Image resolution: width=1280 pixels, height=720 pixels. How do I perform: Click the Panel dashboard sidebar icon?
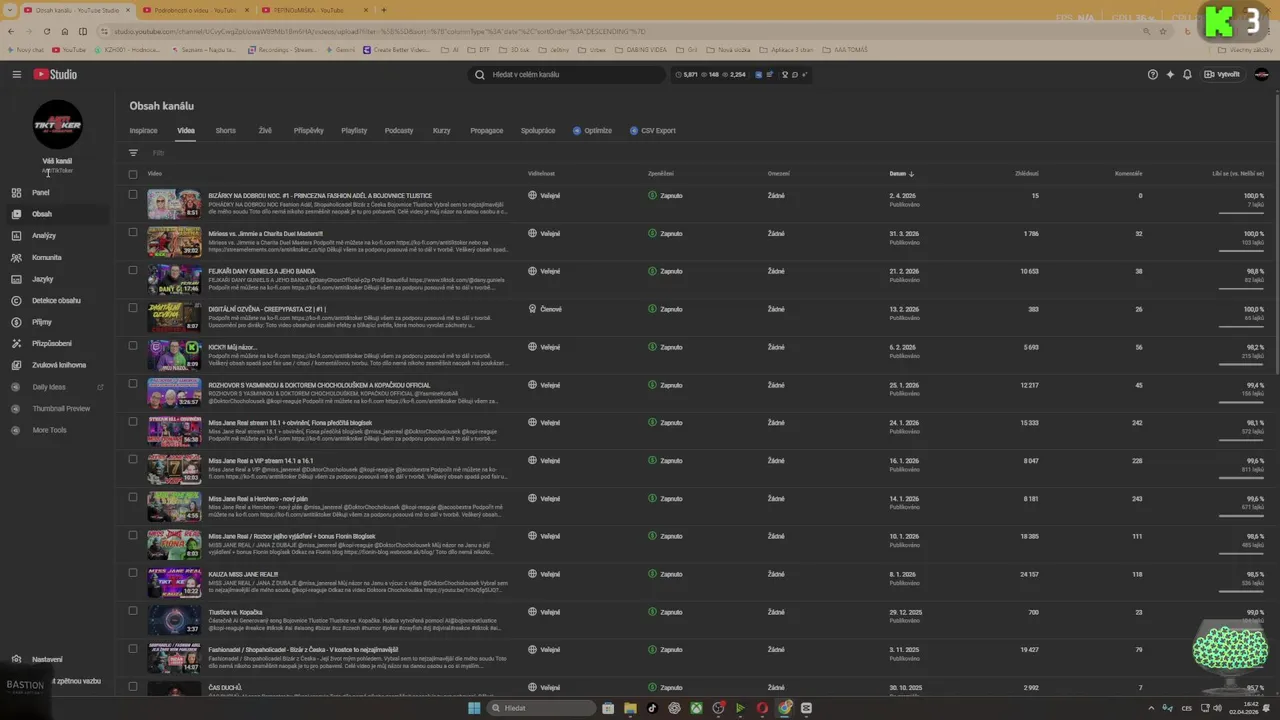(x=16, y=192)
